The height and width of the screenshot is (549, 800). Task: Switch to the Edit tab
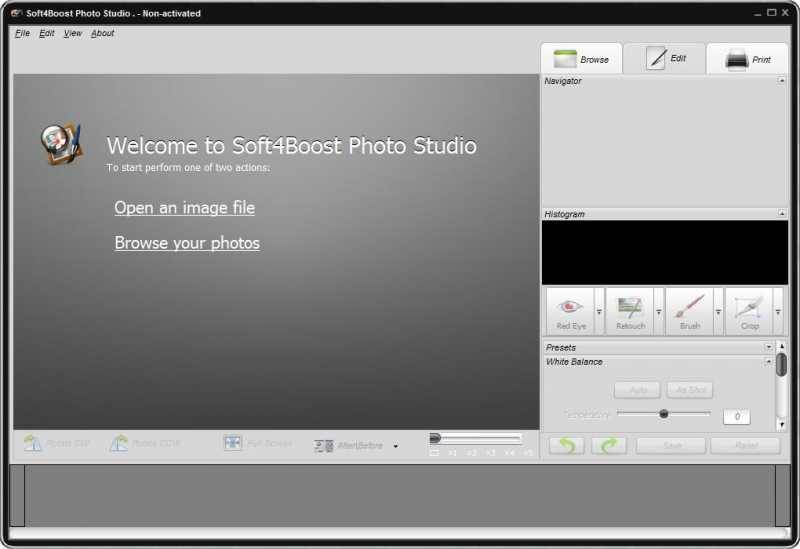[665, 59]
